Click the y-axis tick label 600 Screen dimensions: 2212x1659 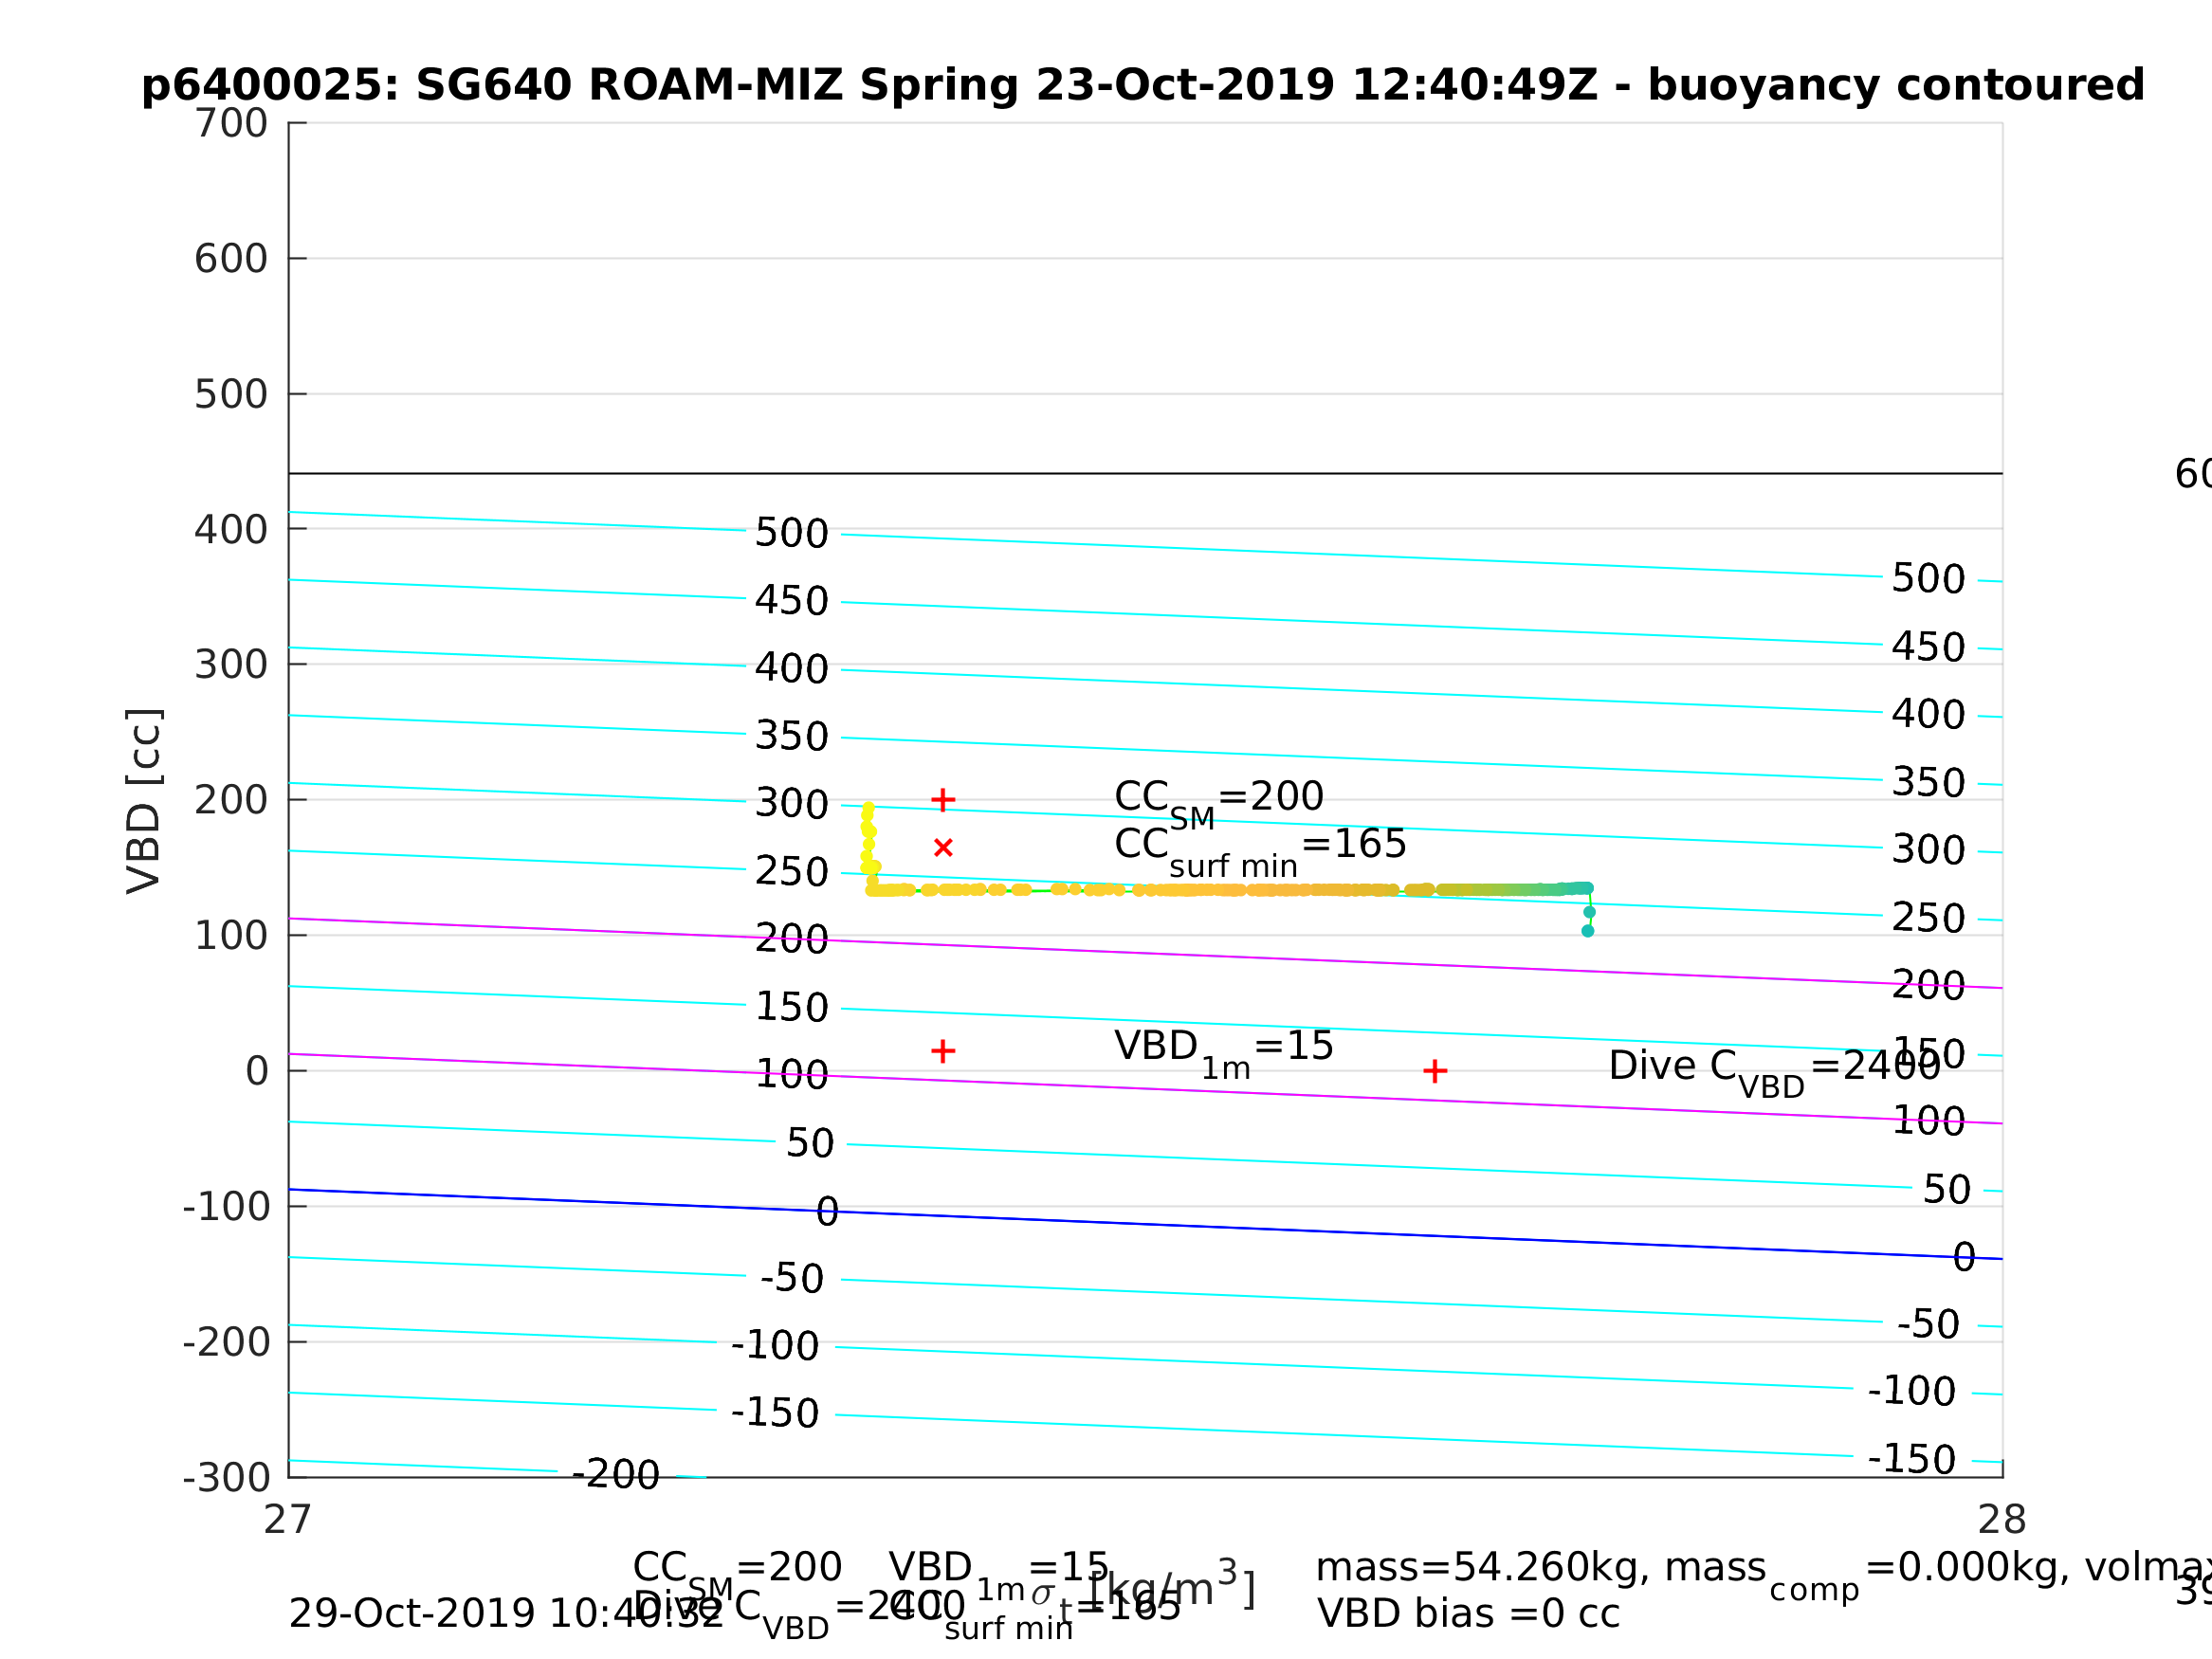pyautogui.click(x=231, y=259)
